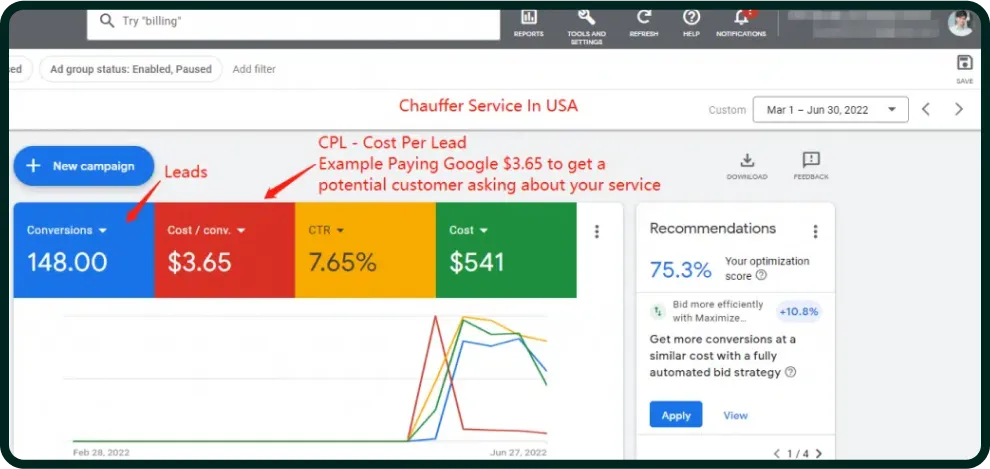Click the New campaign button
The height and width of the screenshot is (469, 990).
click(x=83, y=166)
